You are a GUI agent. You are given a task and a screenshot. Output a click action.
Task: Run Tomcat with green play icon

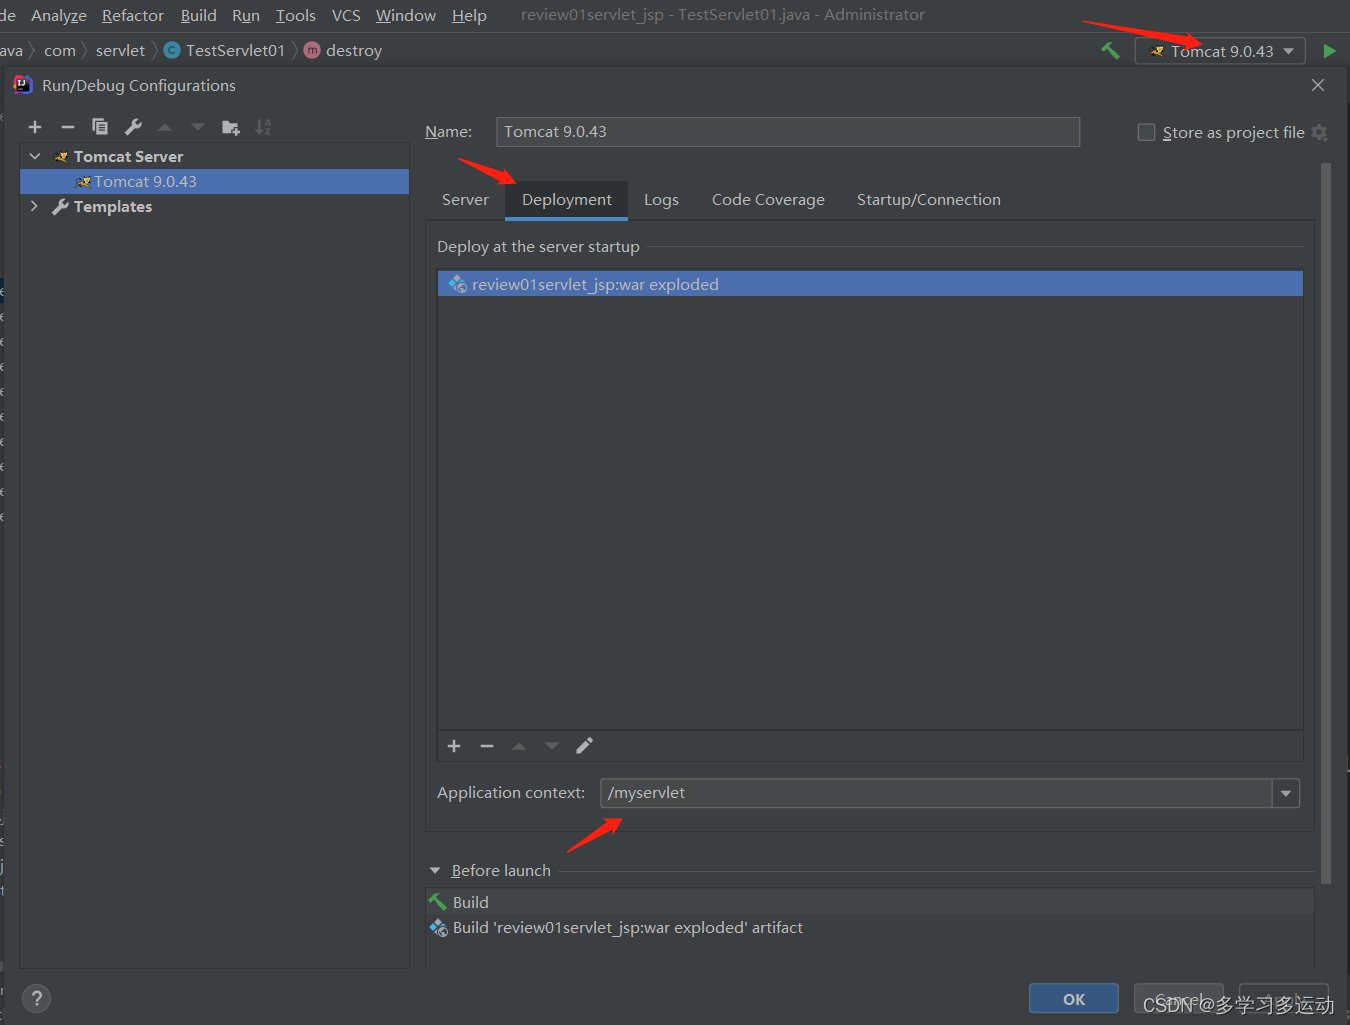[1329, 51]
